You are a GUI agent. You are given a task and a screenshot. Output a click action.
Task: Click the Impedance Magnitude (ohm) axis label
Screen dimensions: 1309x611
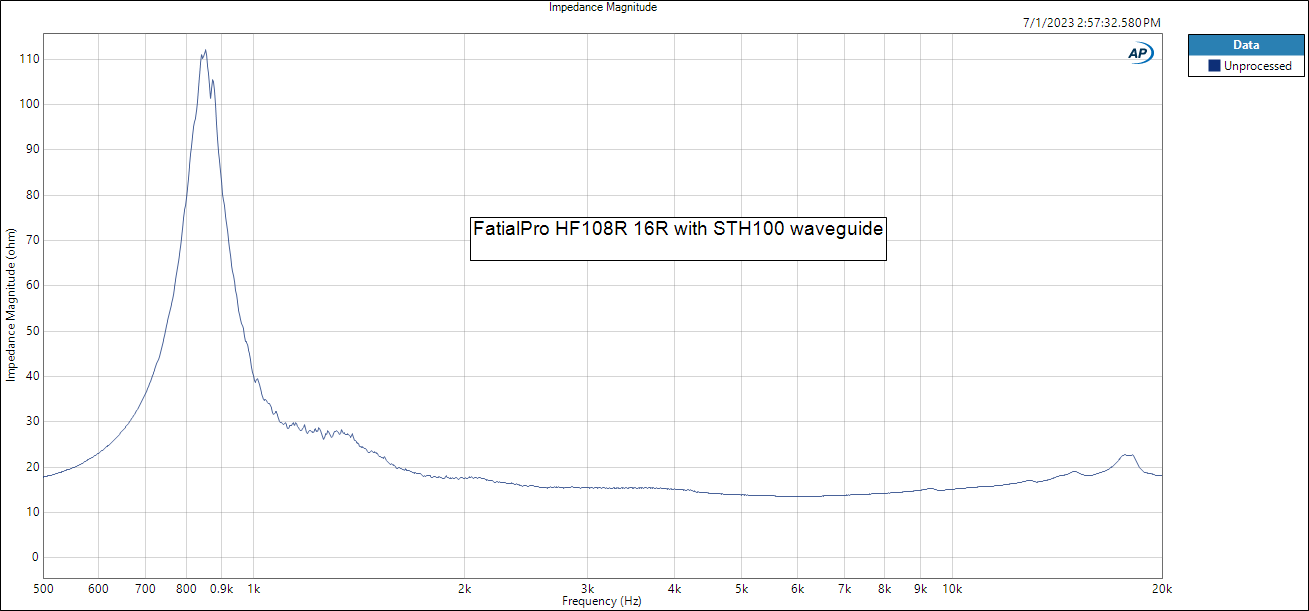coord(10,304)
